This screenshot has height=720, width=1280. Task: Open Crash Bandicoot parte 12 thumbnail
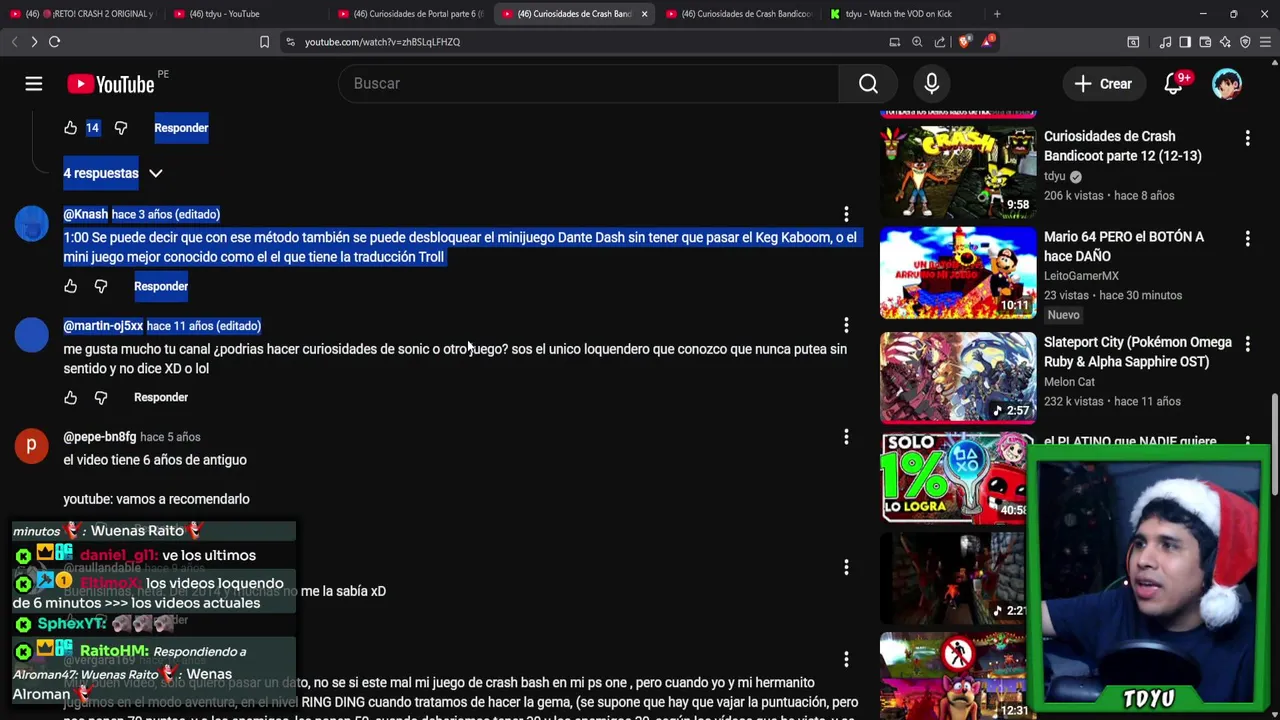pyautogui.click(x=958, y=172)
